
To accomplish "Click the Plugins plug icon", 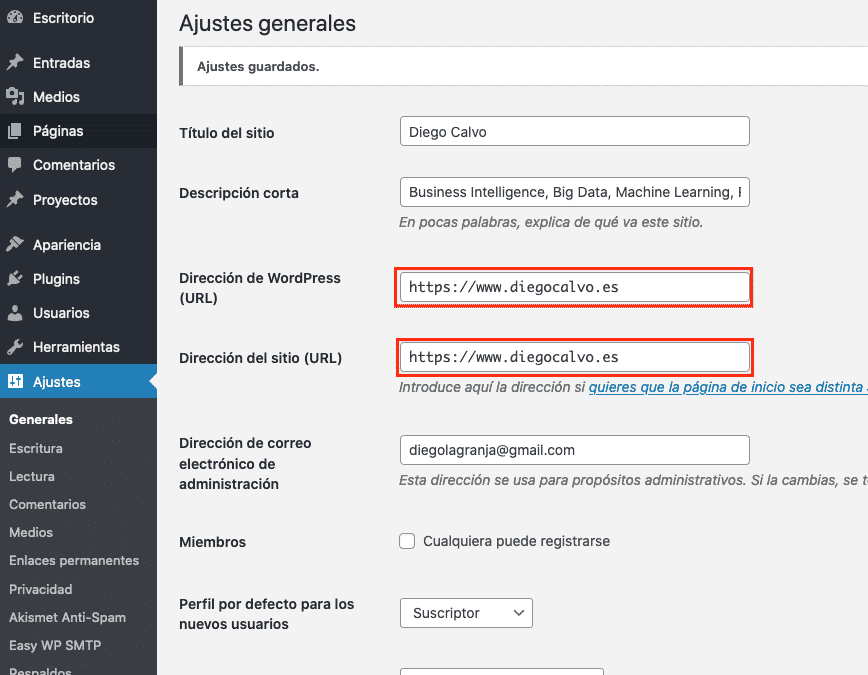I will (15, 279).
